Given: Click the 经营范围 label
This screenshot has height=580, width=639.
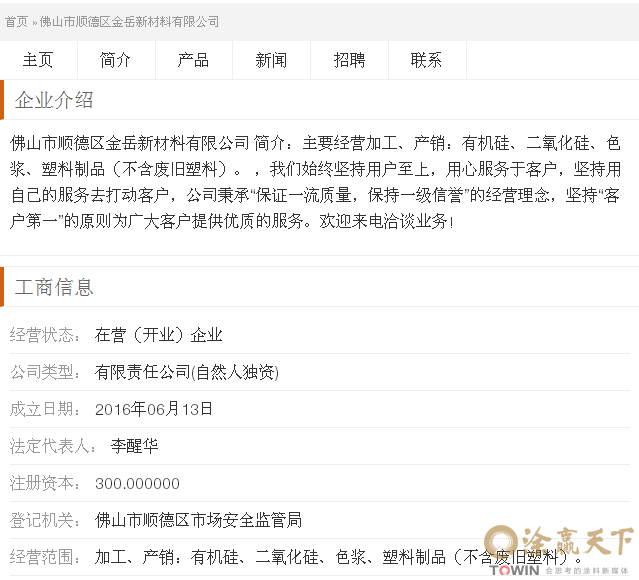Looking at the screenshot, I should (46, 557).
